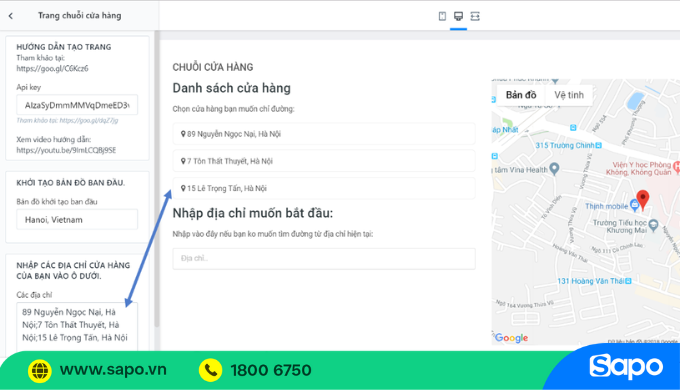
Task: Open the goo.gl/C6Kcz6 guide link
Action: pyautogui.click(x=52, y=68)
